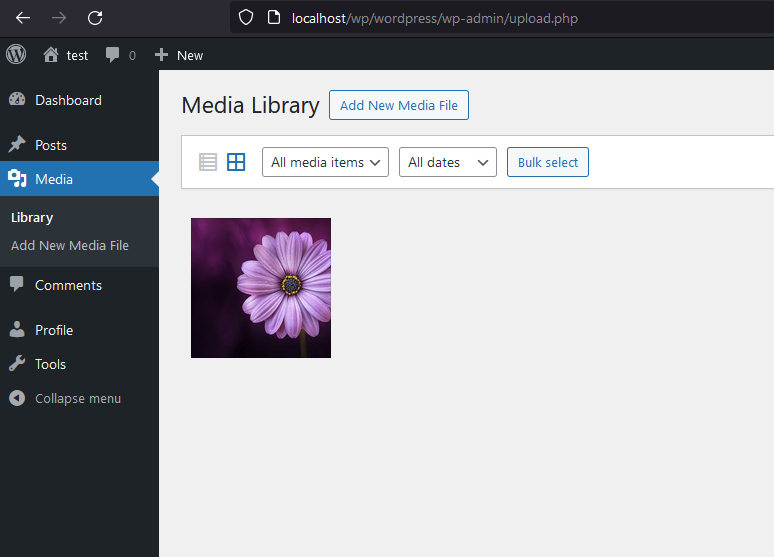Click the Profile user icon
This screenshot has height=557, width=774.
click(17, 330)
